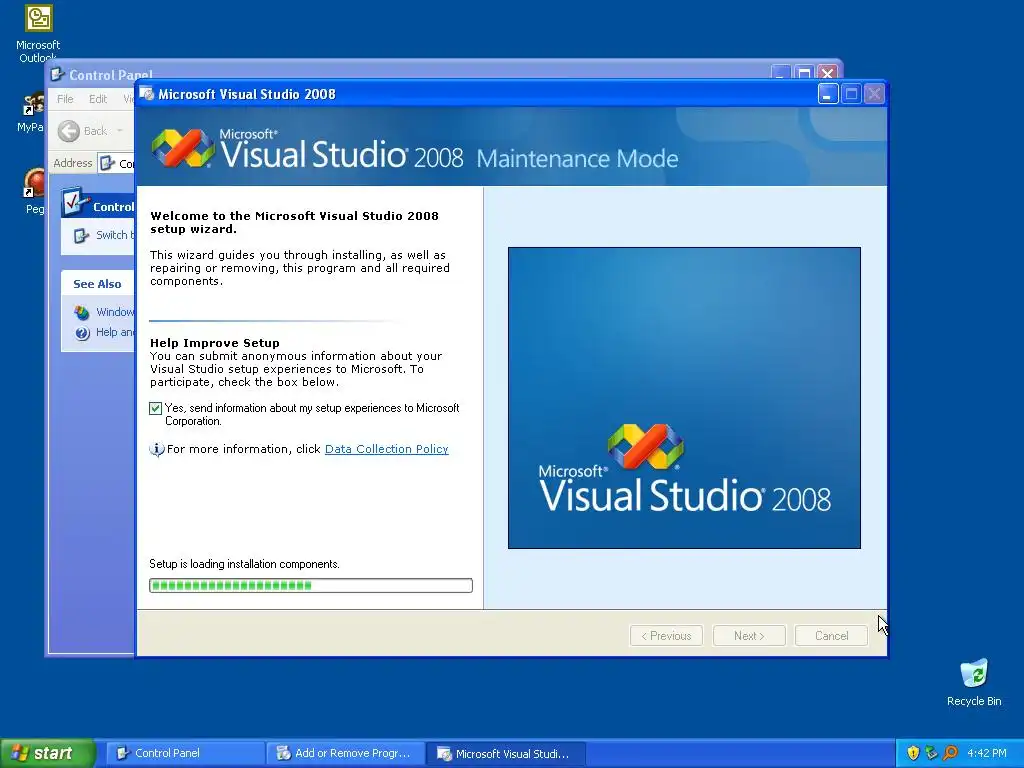Uncheck the send setup experiences checkbox
1024x768 pixels.
[155, 409]
